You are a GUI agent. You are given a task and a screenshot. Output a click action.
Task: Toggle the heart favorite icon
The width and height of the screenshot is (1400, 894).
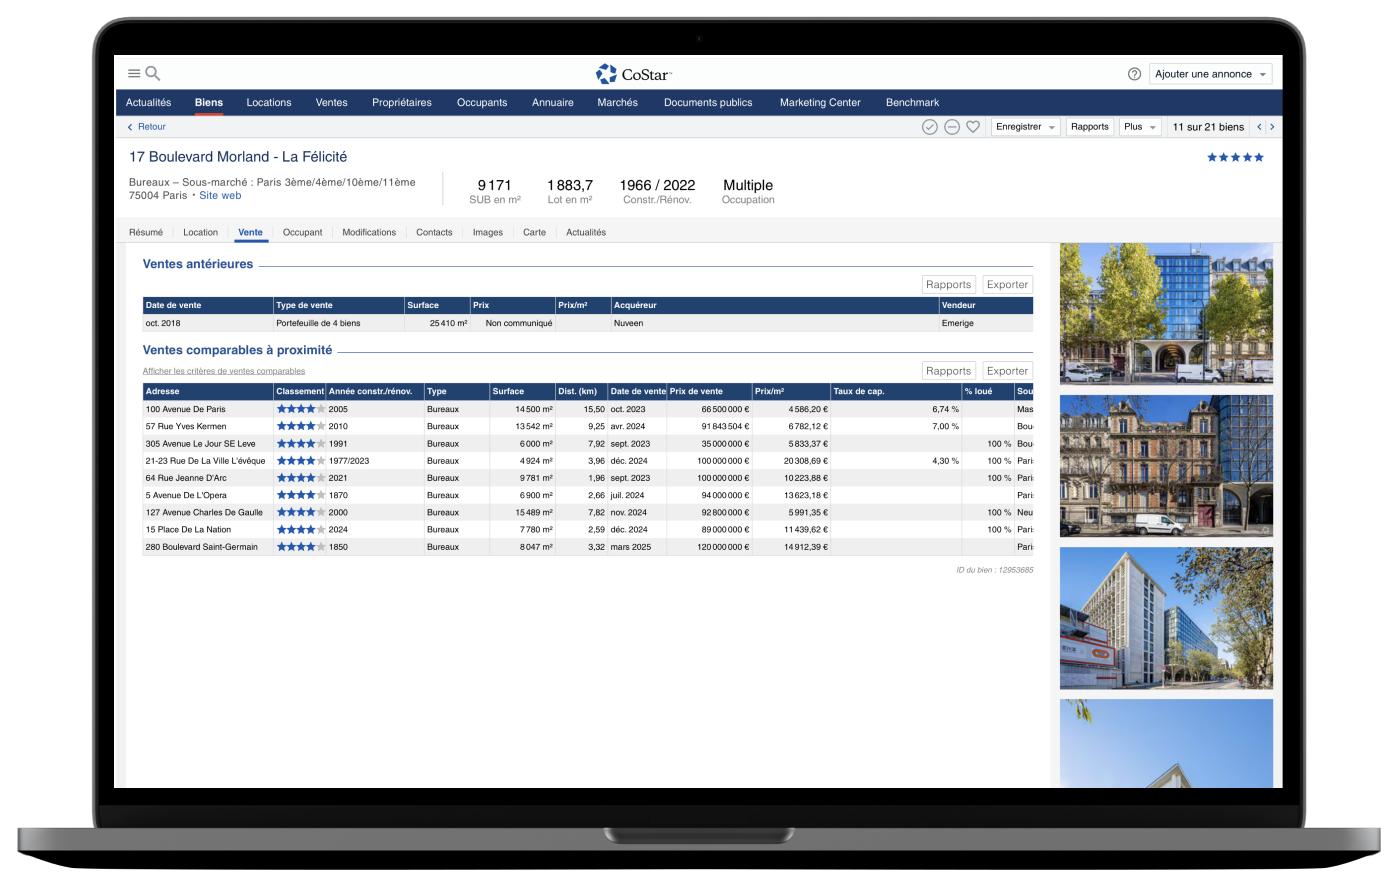point(973,127)
